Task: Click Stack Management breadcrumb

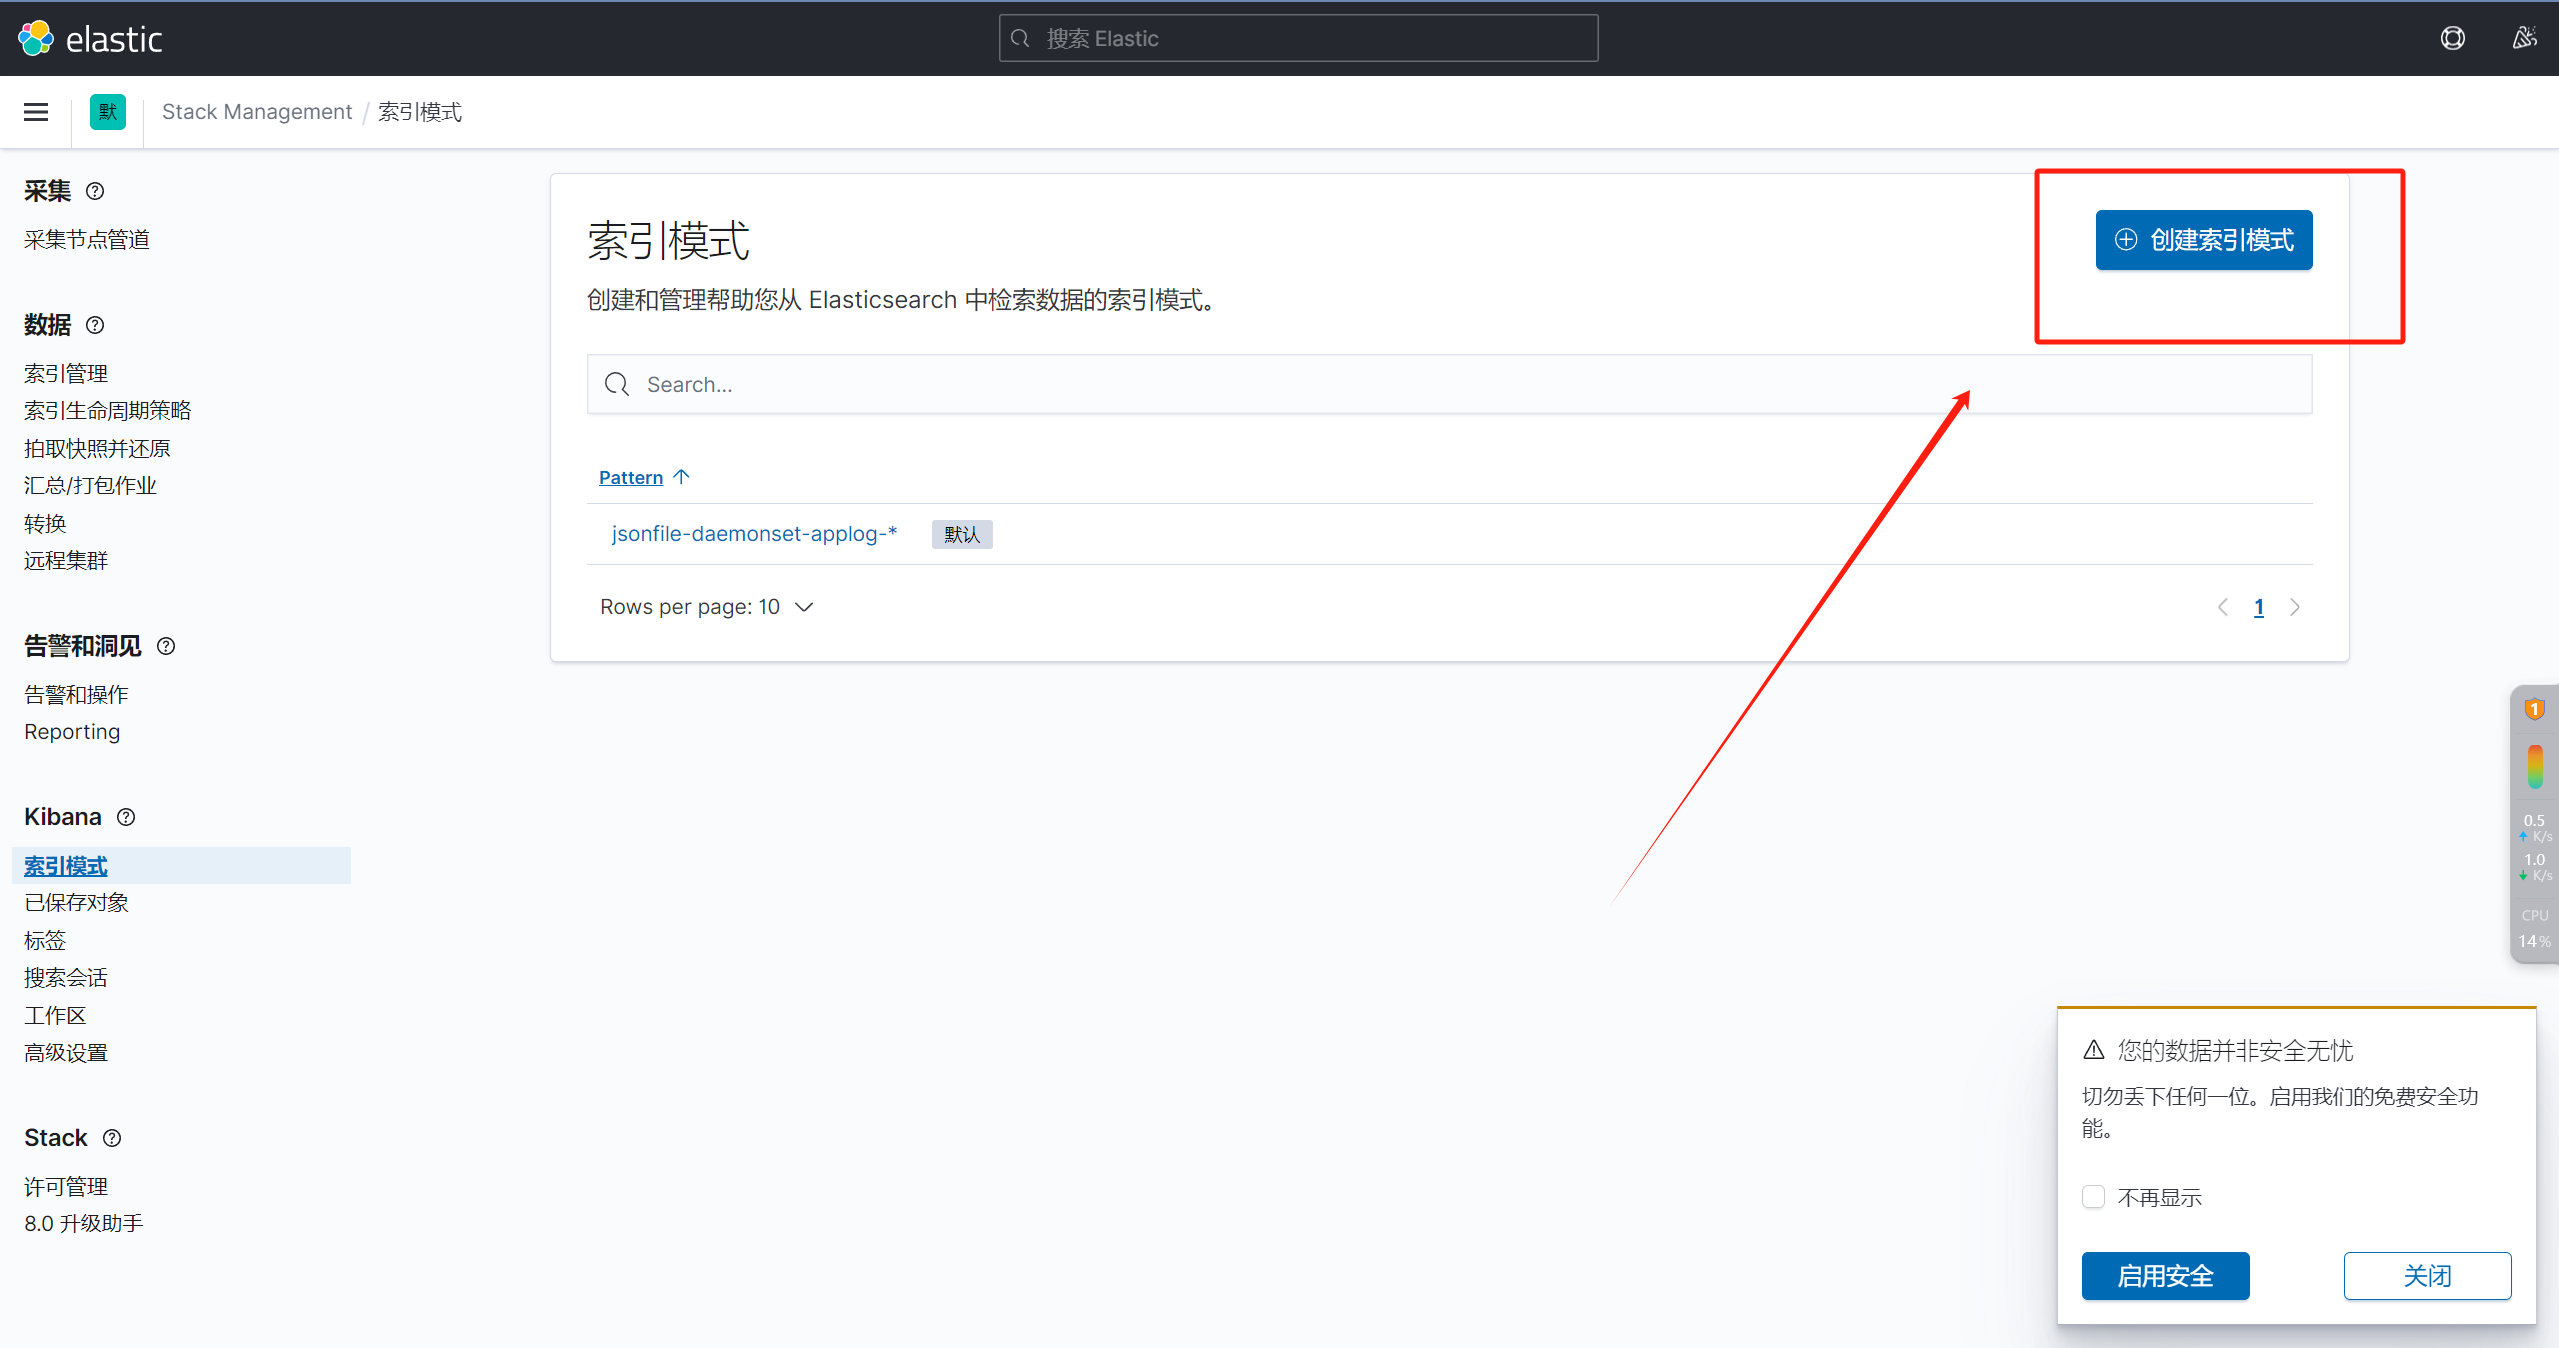Action: (x=257, y=112)
